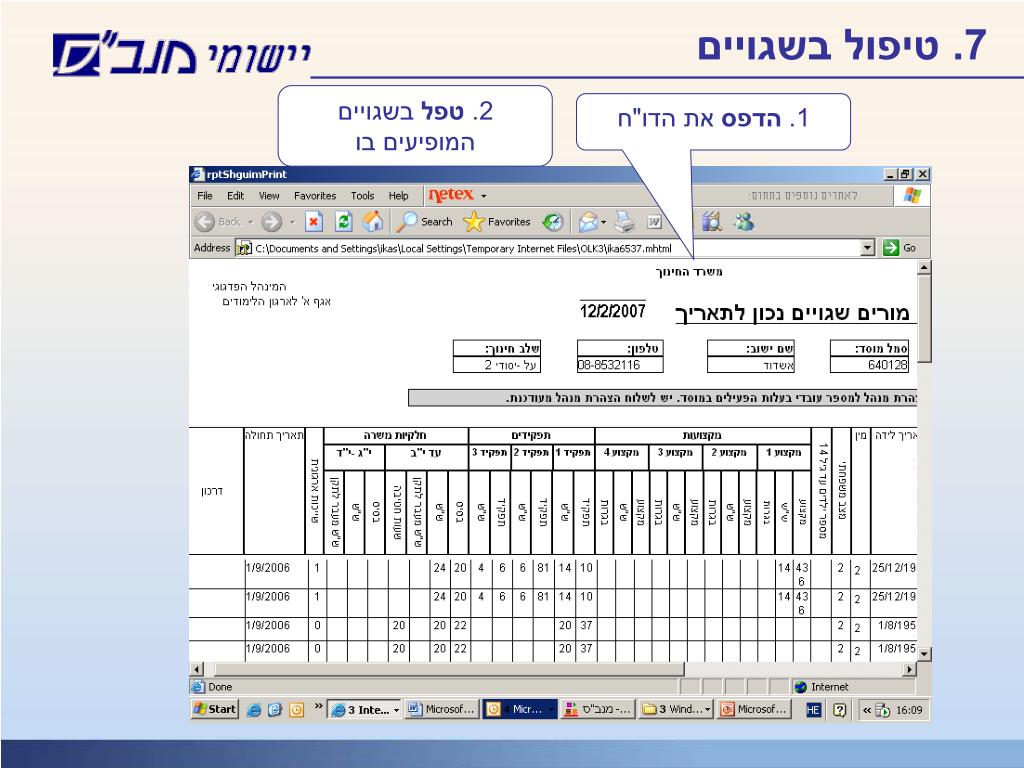The image size is (1024, 768).
Task: Launch Internet Explorer from the quick launch
Action: (254, 710)
